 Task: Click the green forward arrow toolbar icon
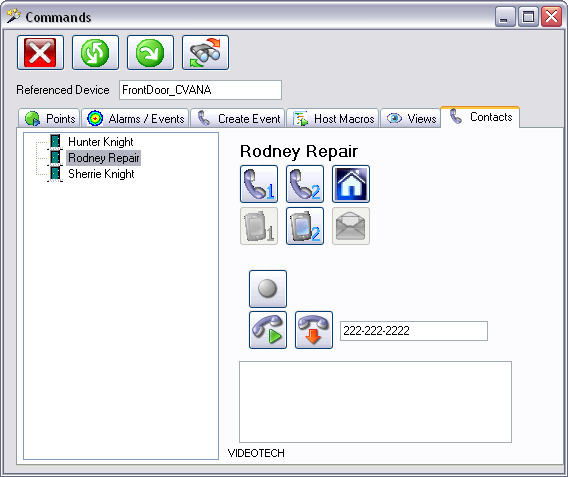point(150,53)
